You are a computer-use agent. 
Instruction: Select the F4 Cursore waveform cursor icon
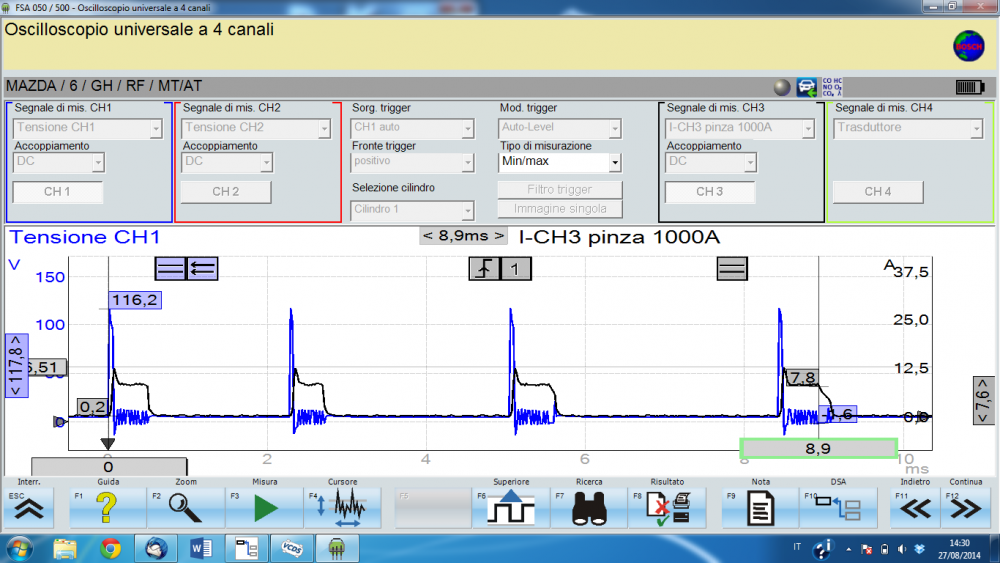click(x=343, y=508)
